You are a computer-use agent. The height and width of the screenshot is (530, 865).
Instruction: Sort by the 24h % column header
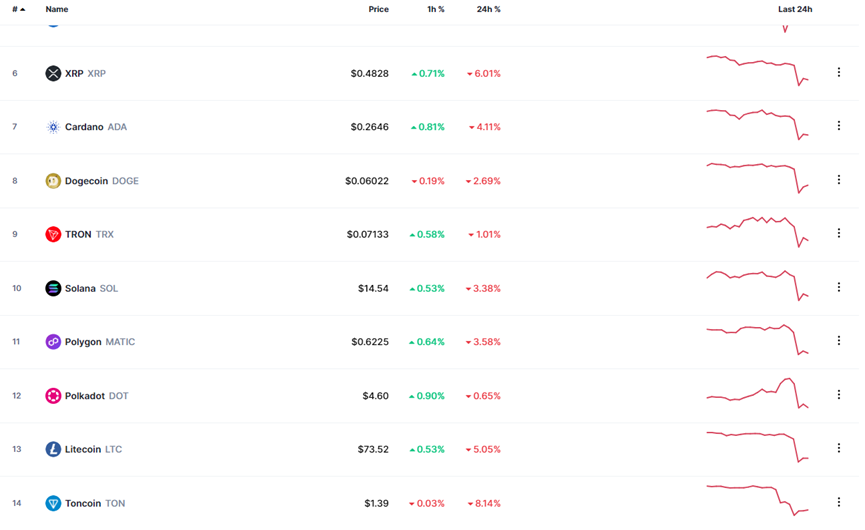click(488, 9)
